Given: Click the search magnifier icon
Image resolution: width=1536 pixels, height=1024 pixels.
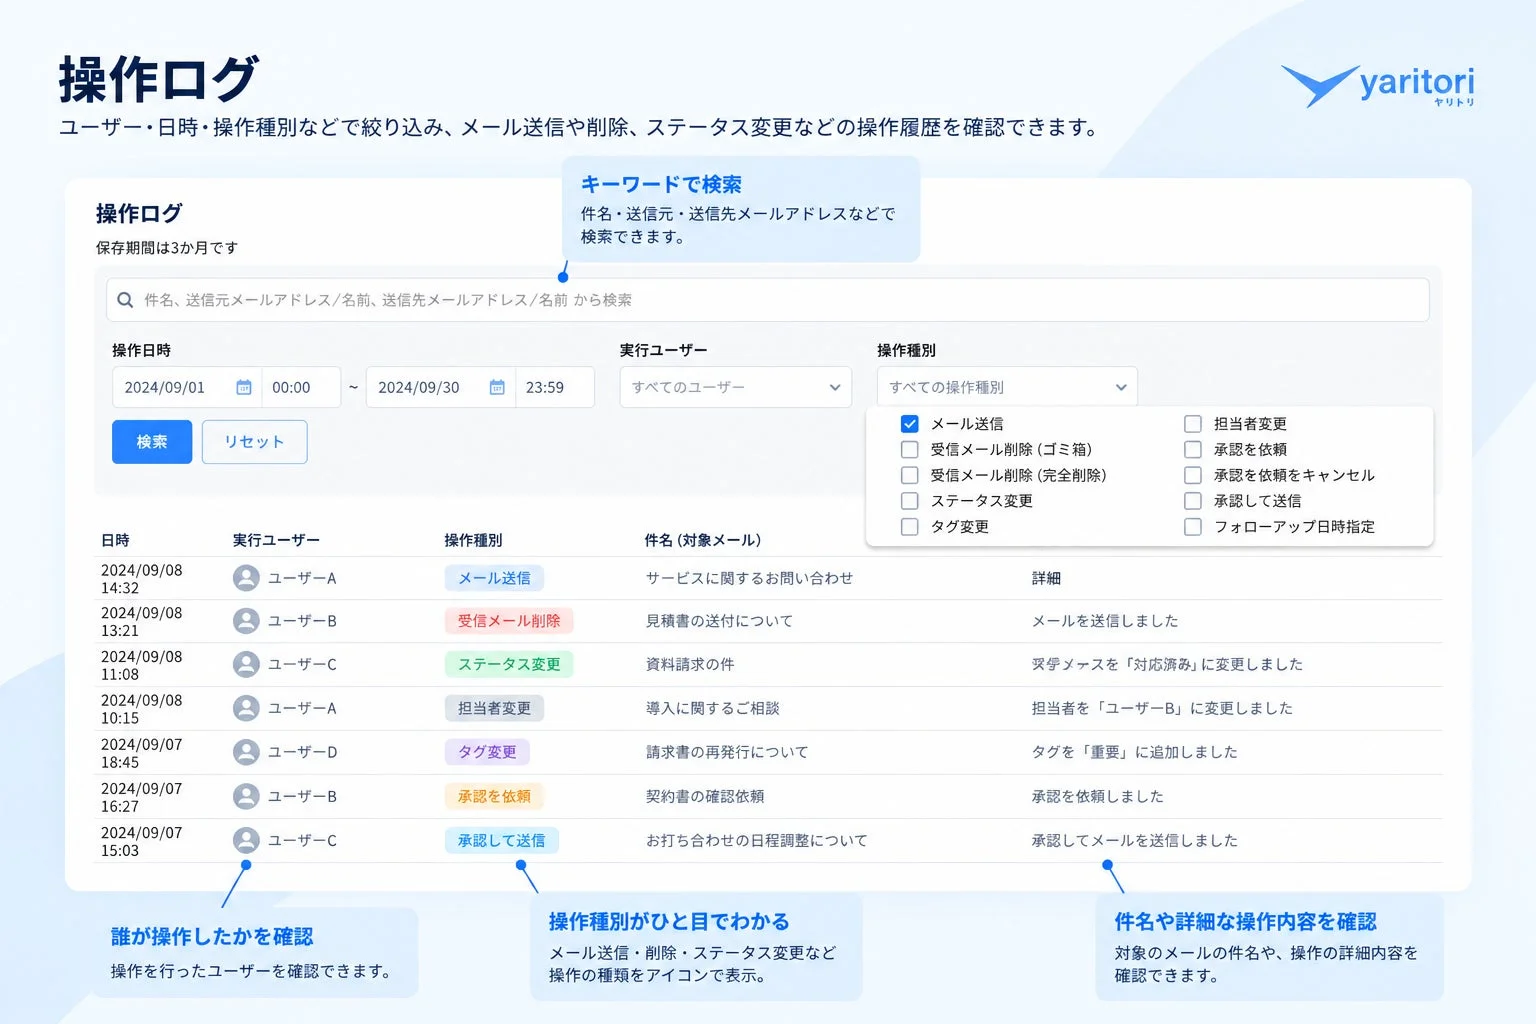Looking at the screenshot, I should [x=125, y=300].
